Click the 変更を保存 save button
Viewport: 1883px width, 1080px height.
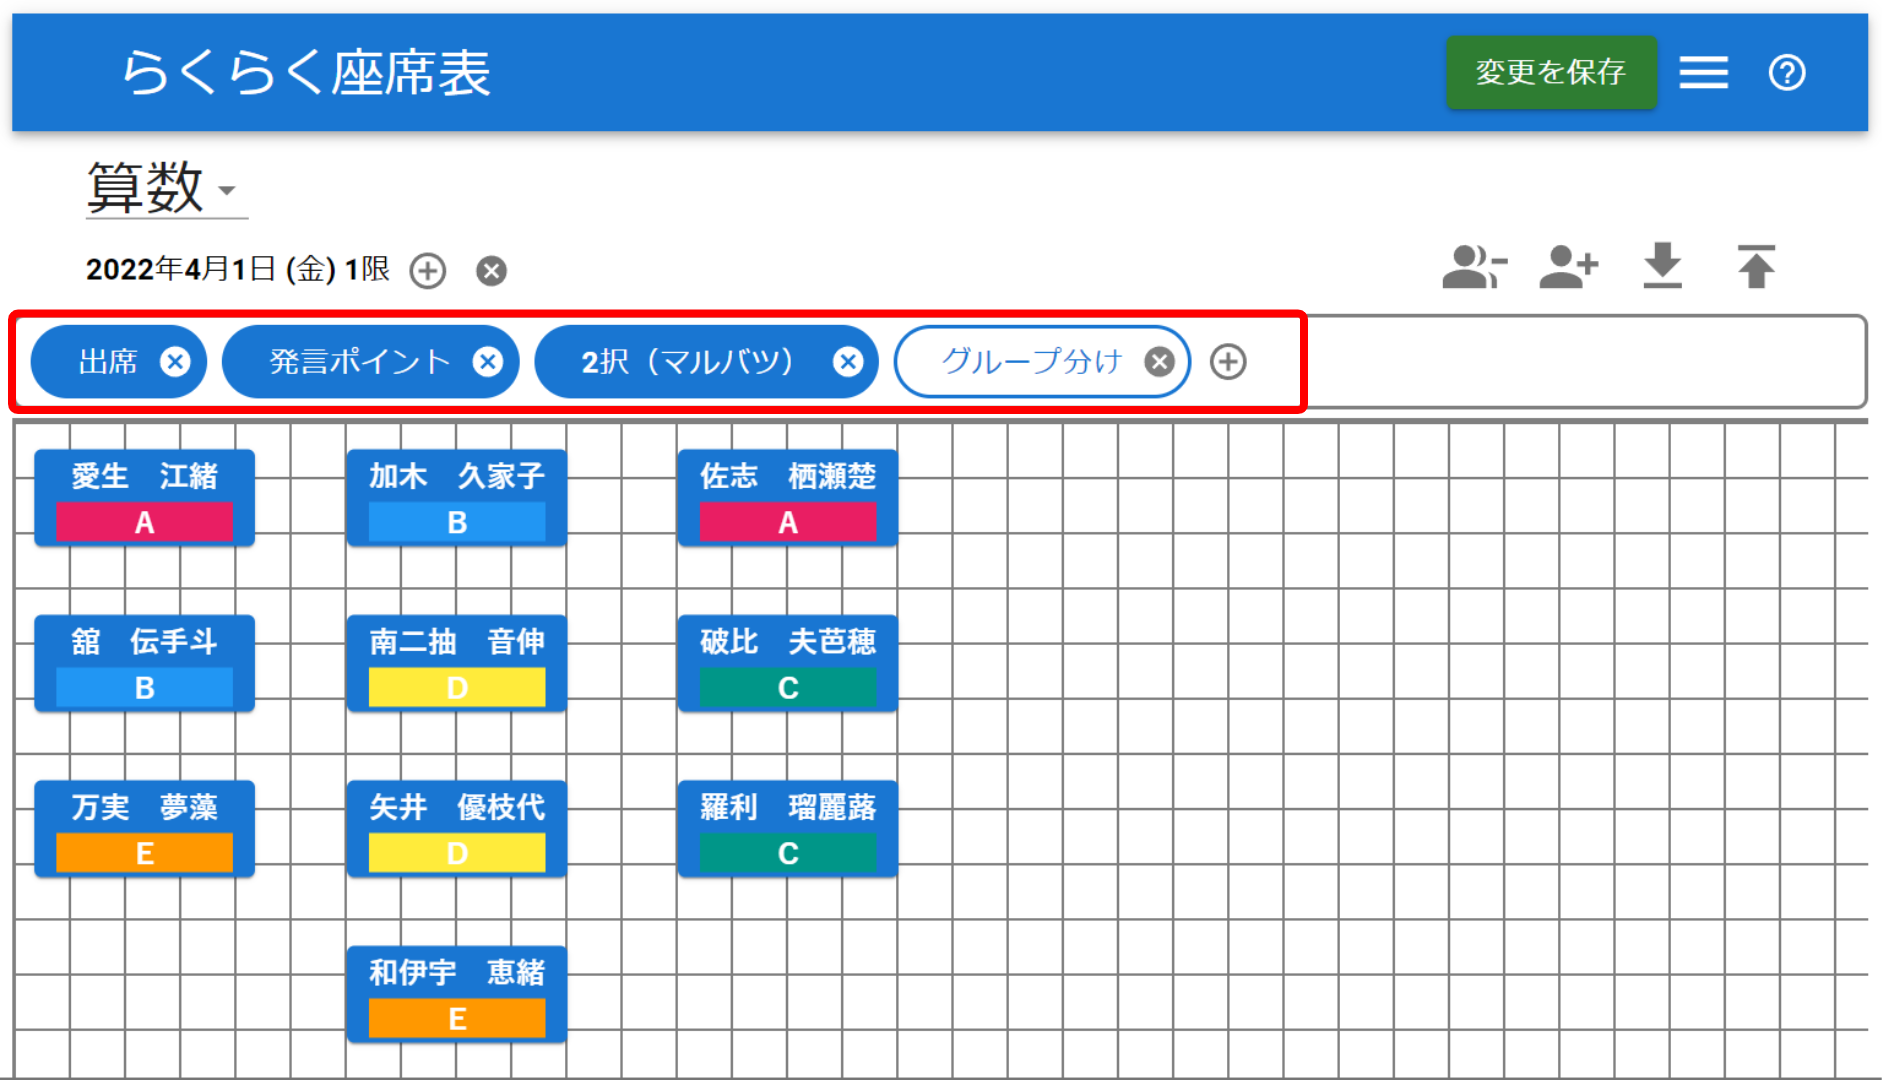point(1550,72)
